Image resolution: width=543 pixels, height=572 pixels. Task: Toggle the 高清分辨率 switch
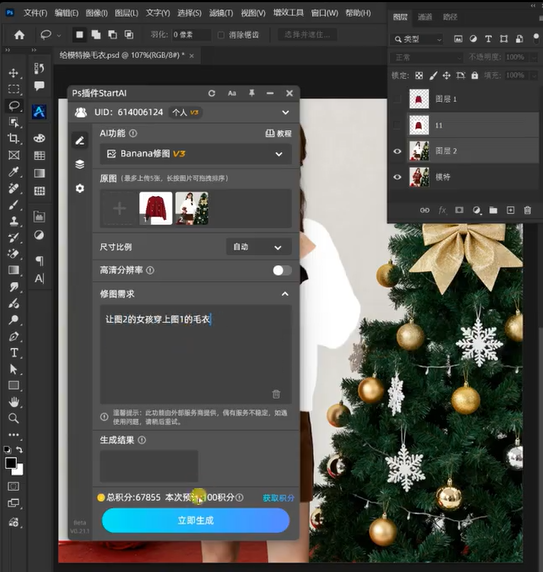pyautogui.click(x=282, y=270)
